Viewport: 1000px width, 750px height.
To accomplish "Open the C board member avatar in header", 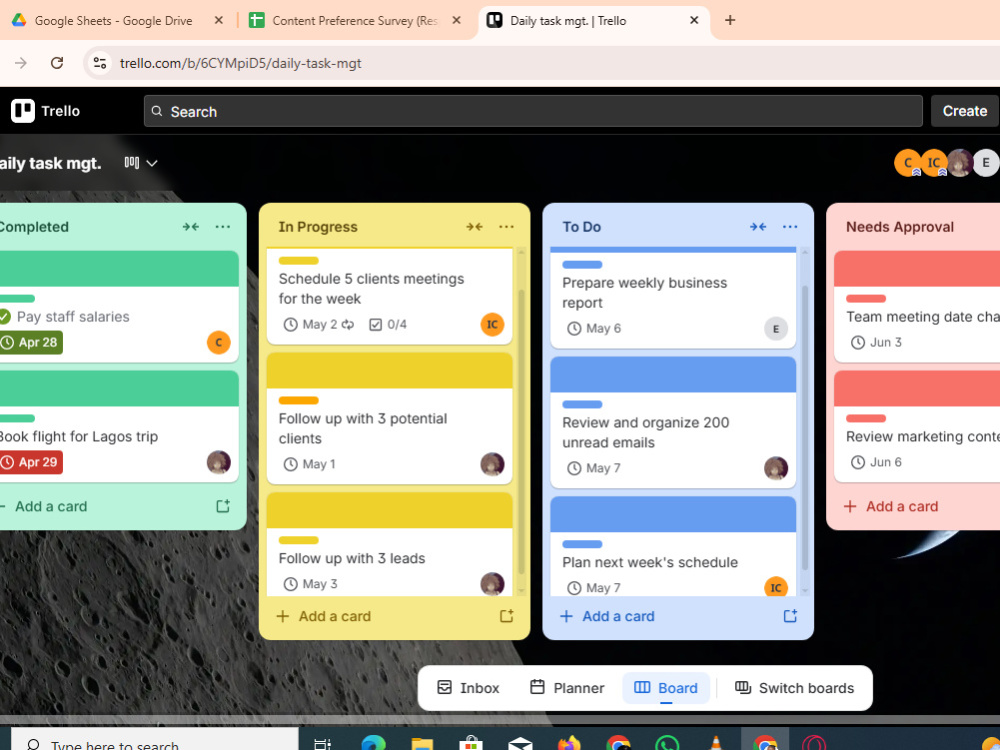I will 908,163.
